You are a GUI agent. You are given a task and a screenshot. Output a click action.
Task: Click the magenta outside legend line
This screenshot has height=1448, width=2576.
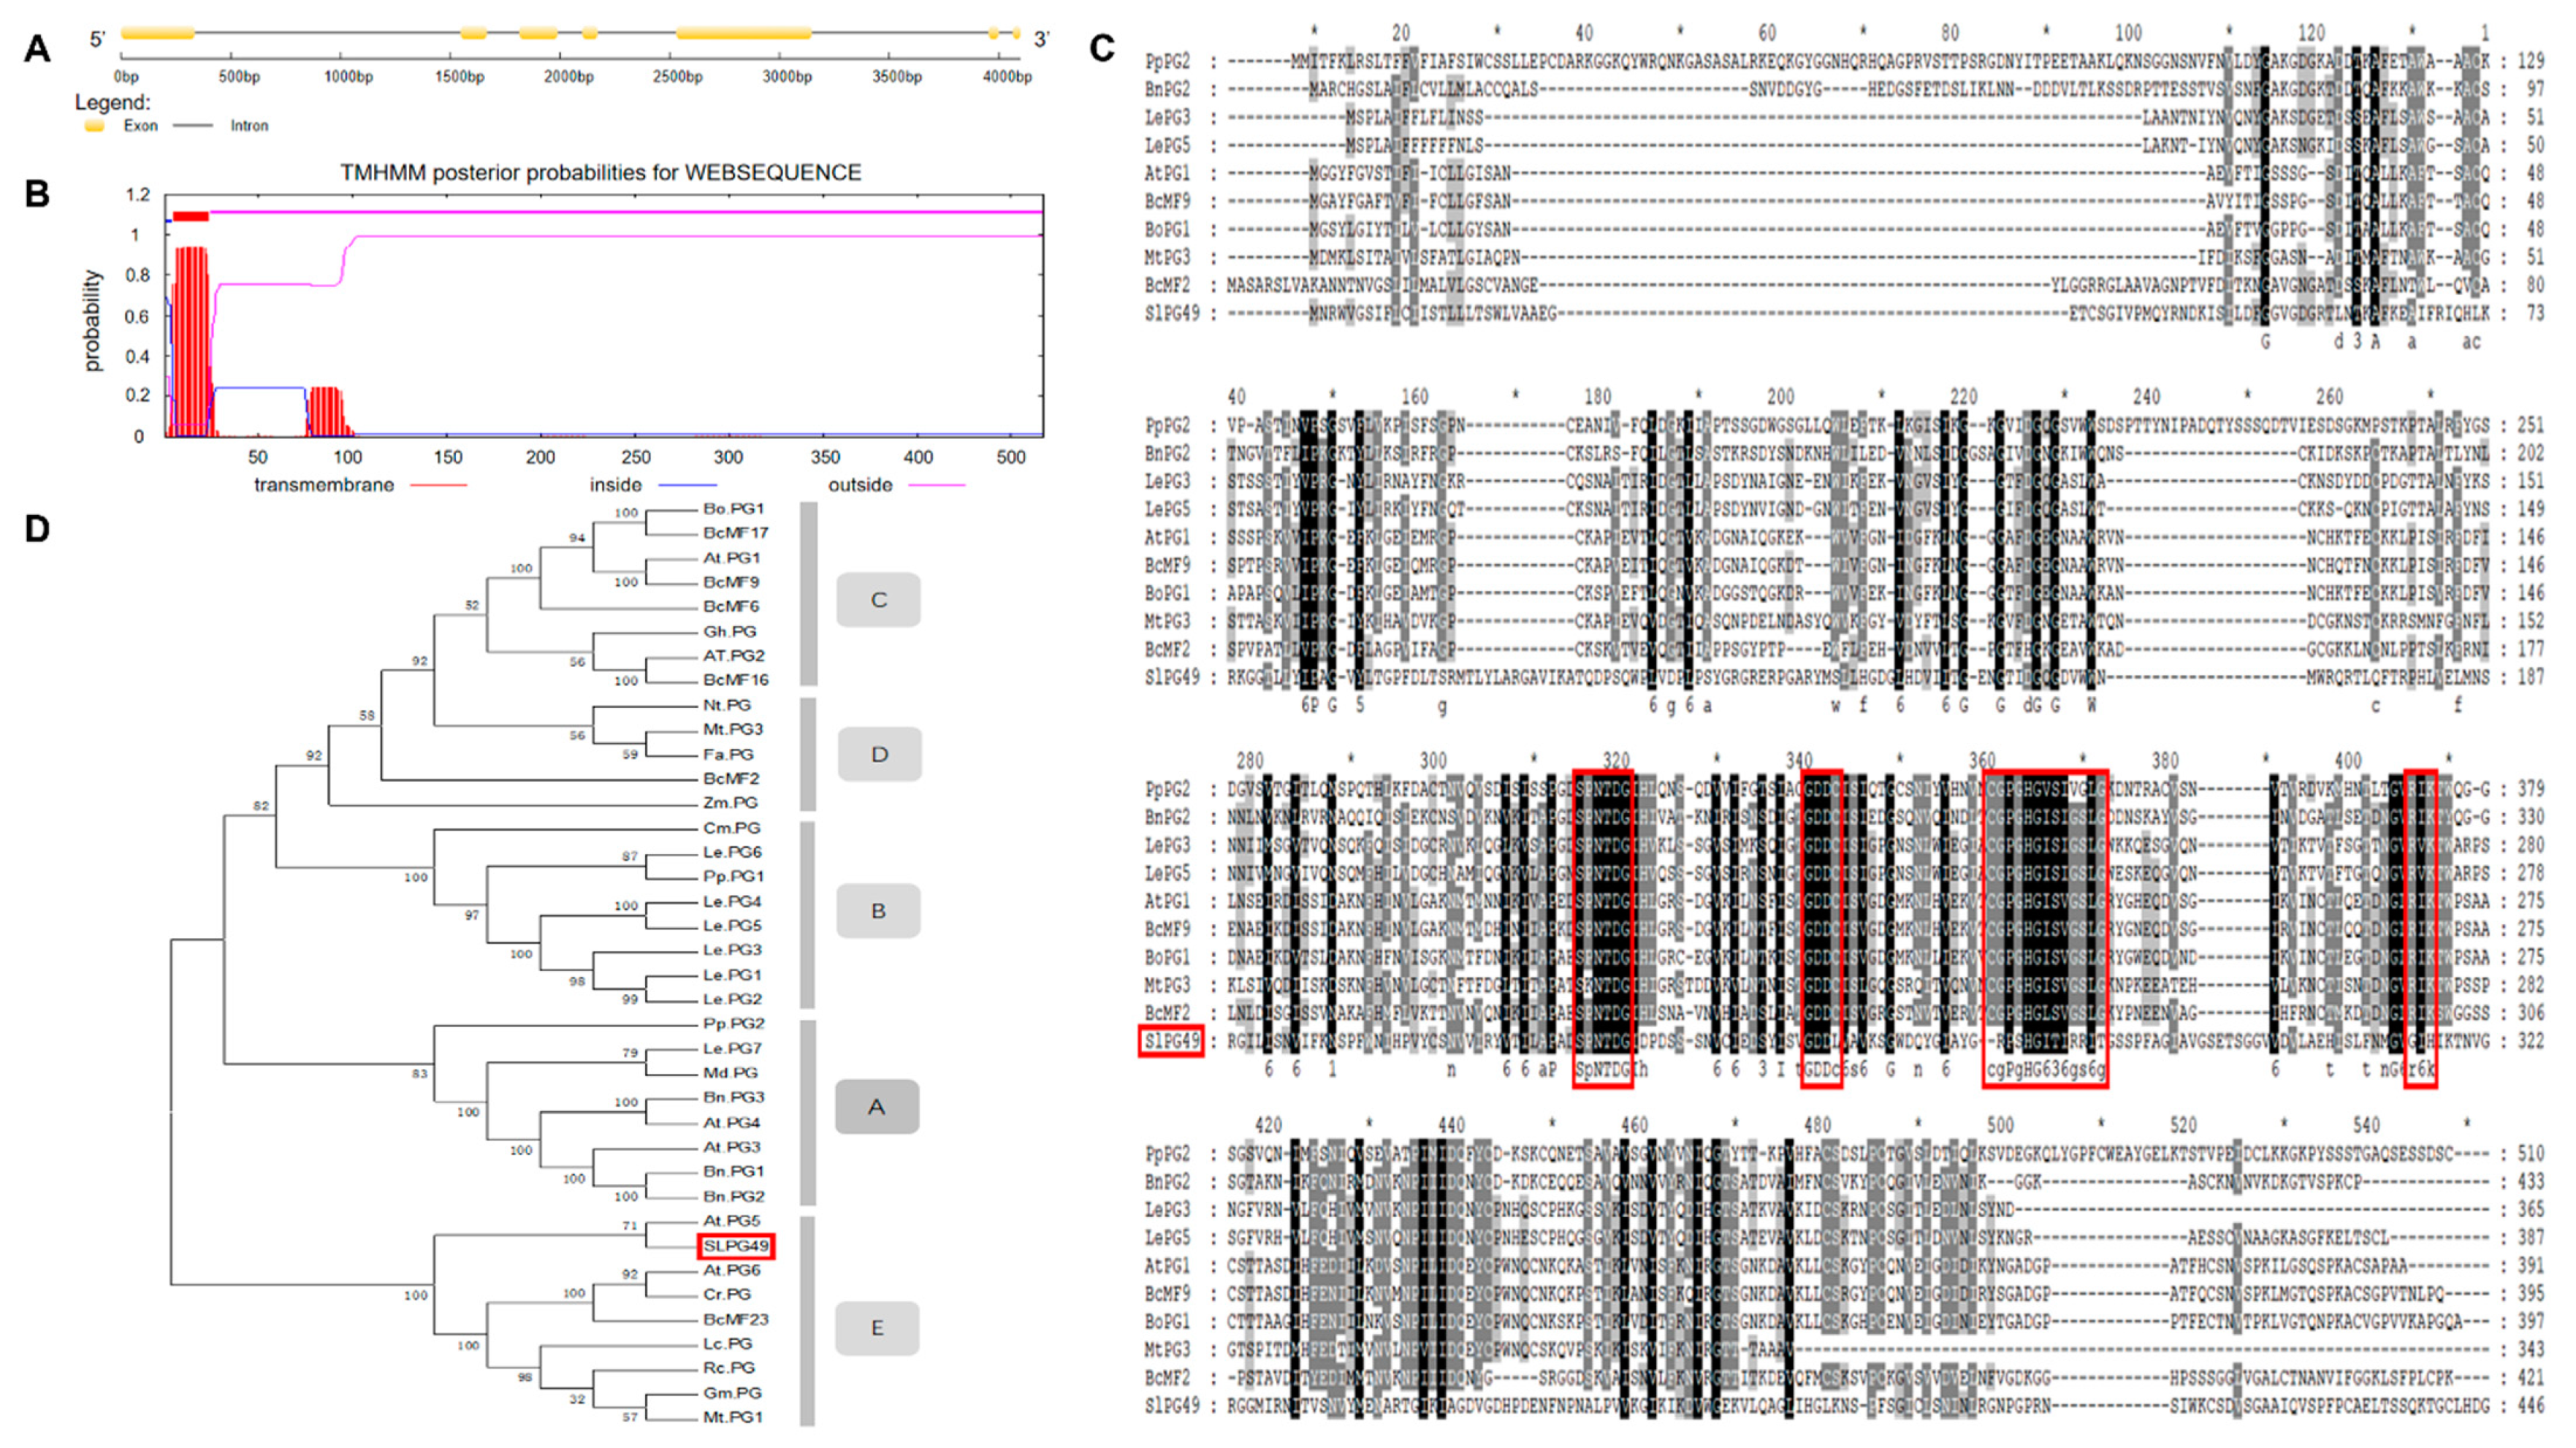(936, 486)
